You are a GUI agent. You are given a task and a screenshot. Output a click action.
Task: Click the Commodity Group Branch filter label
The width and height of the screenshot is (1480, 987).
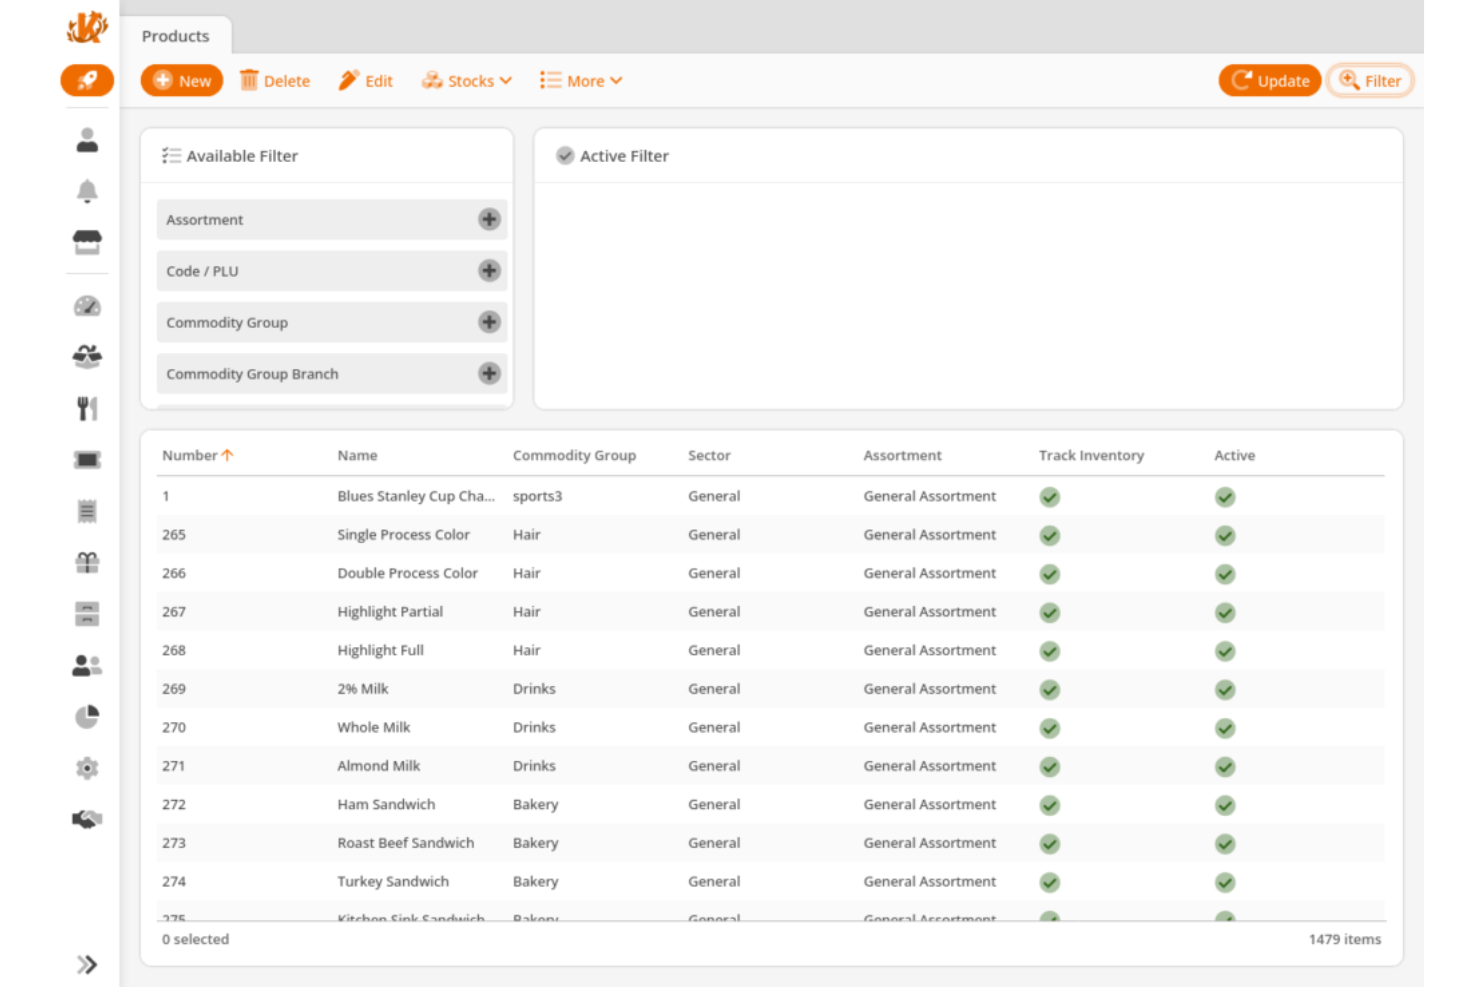[x=252, y=374]
